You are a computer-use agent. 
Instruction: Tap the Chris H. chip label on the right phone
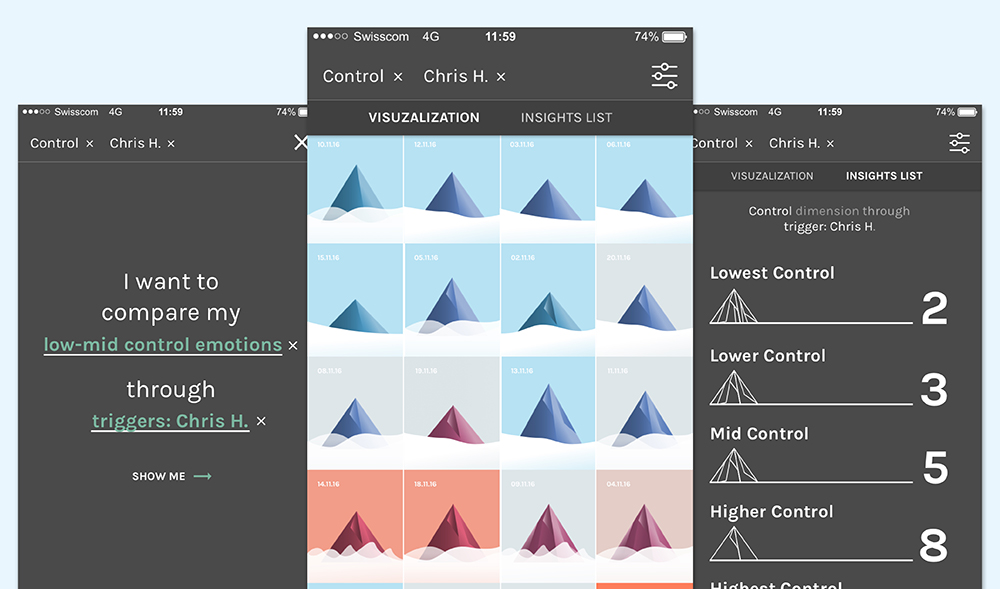794,143
